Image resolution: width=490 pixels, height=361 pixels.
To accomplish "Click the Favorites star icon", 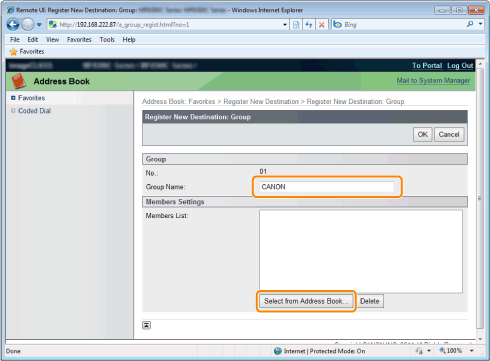I will point(13,52).
